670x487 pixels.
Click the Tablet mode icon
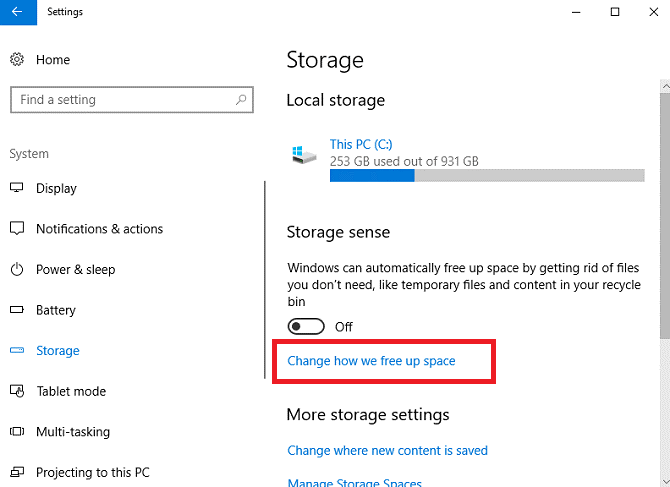(17, 391)
